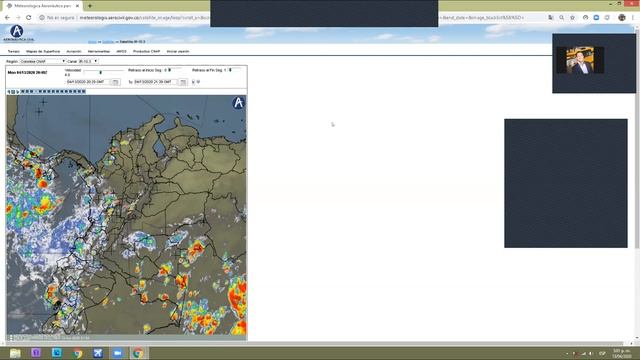The width and height of the screenshot is (640, 360).
Task: Play the satellite animation forward
Action: [18, 92]
